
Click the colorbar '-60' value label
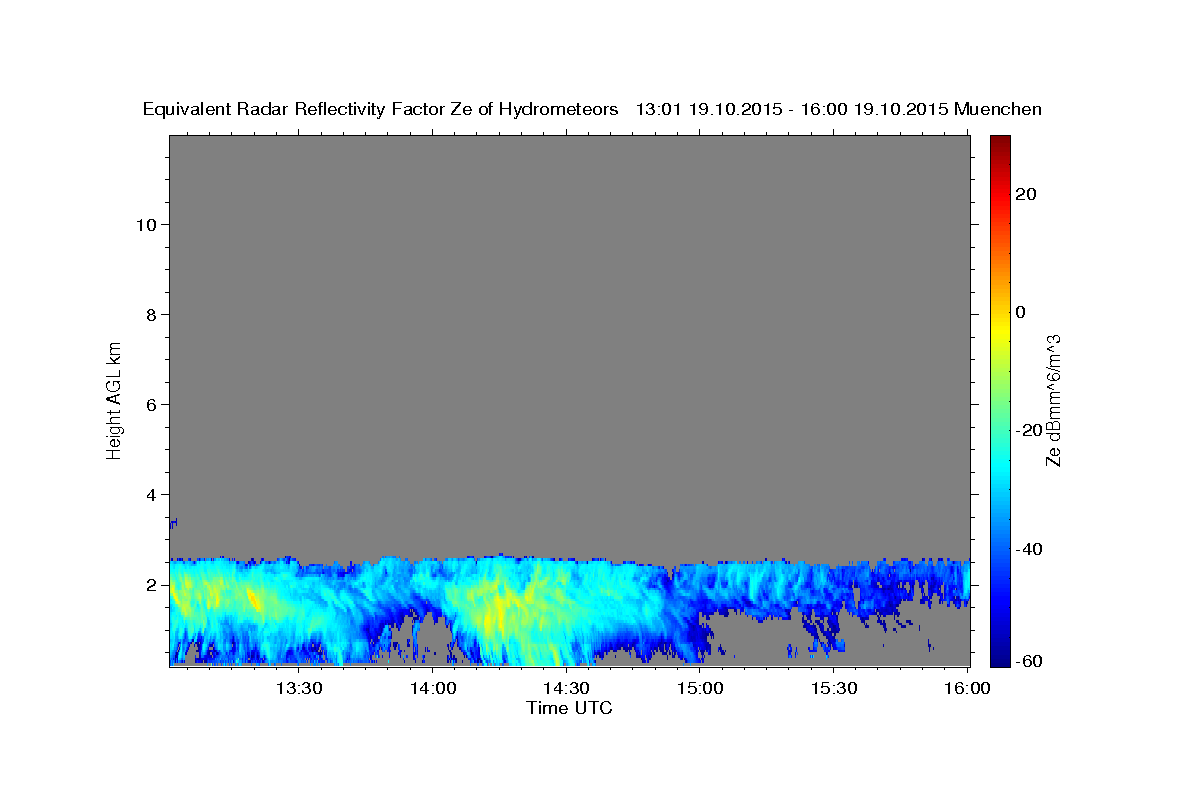tap(1029, 660)
